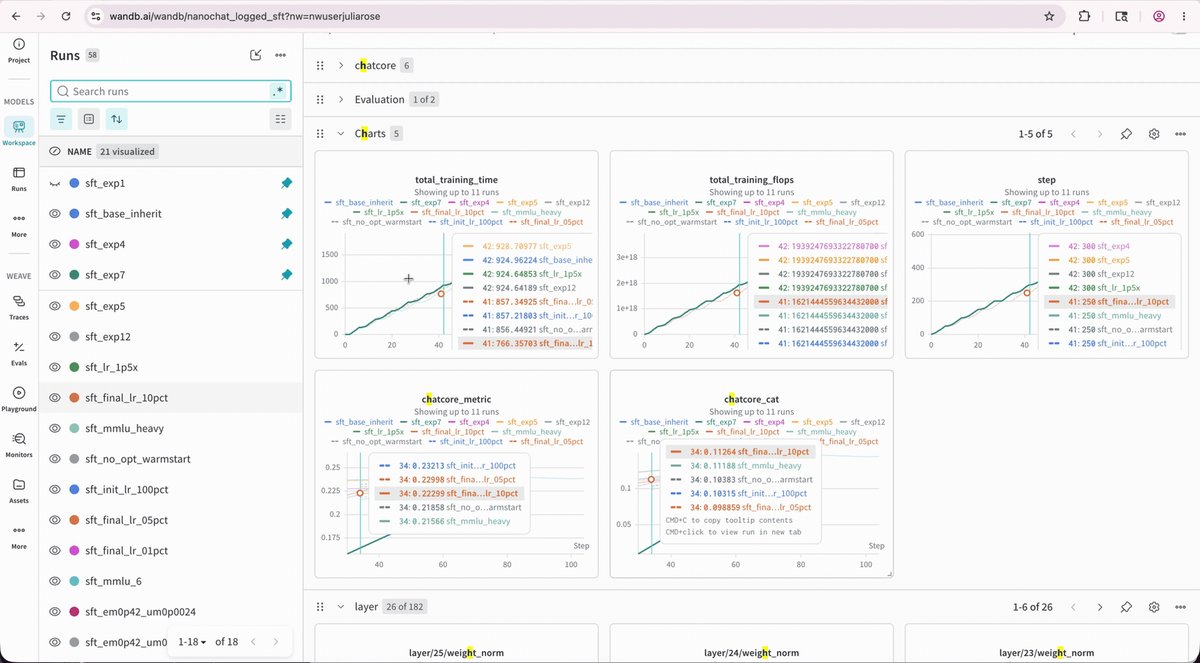Open the Playground icon in sidebar

click(x=19, y=398)
